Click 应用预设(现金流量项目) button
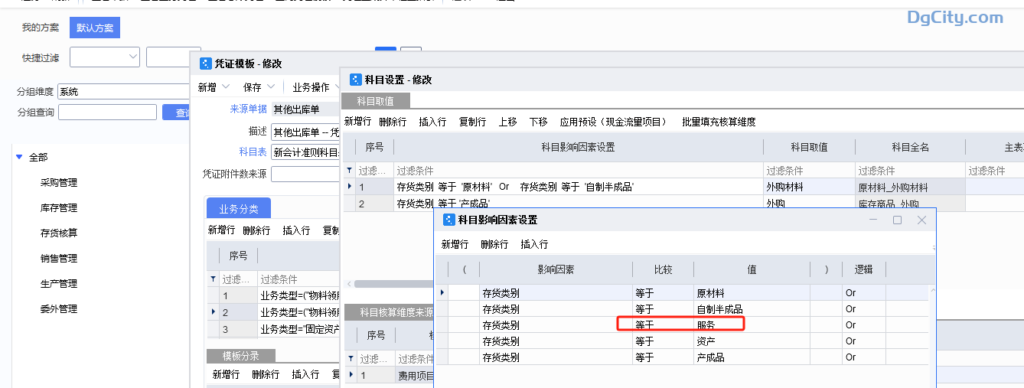This screenshot has height=388, width=1024. click(x=614, y=121)
